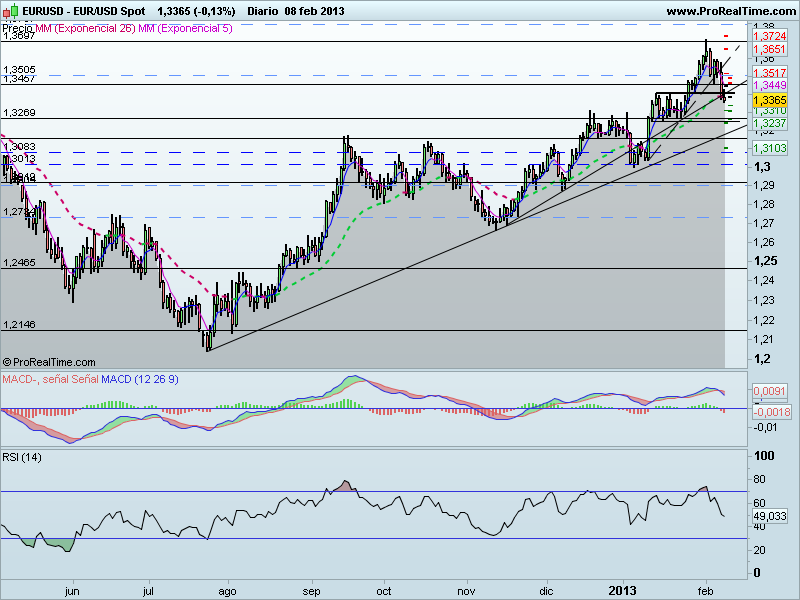Image resolution: width=800 pixels, height=600 pixels.
Task: Click the sep label on time axis
Action: [311, 591]
